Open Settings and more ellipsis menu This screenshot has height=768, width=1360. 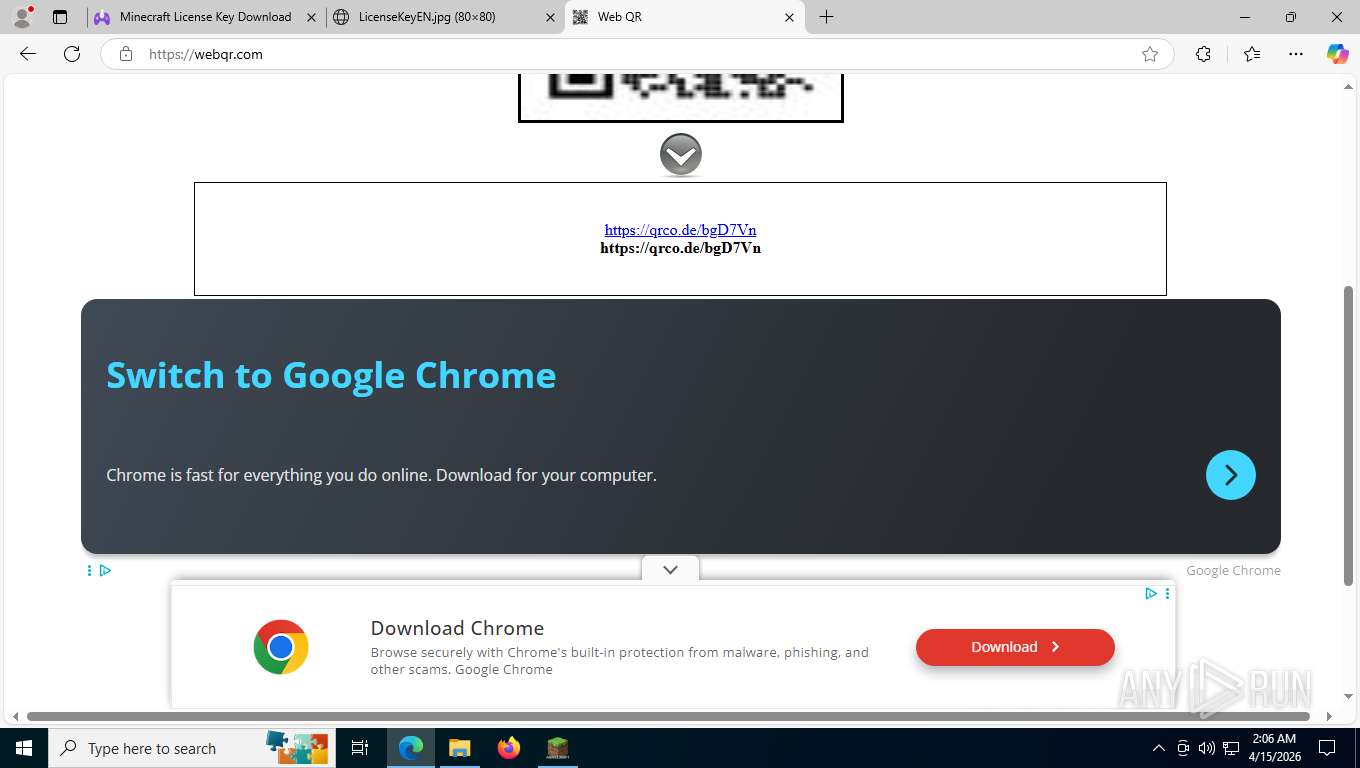[1296, 54]
